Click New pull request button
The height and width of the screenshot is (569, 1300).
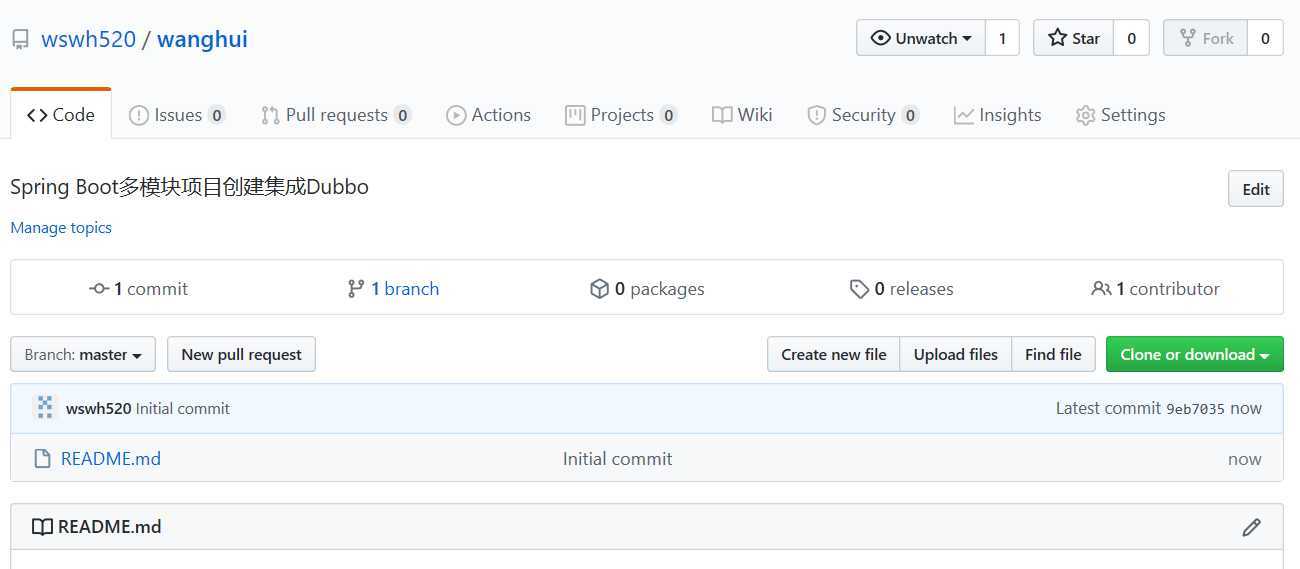click(x=241, y=355)
